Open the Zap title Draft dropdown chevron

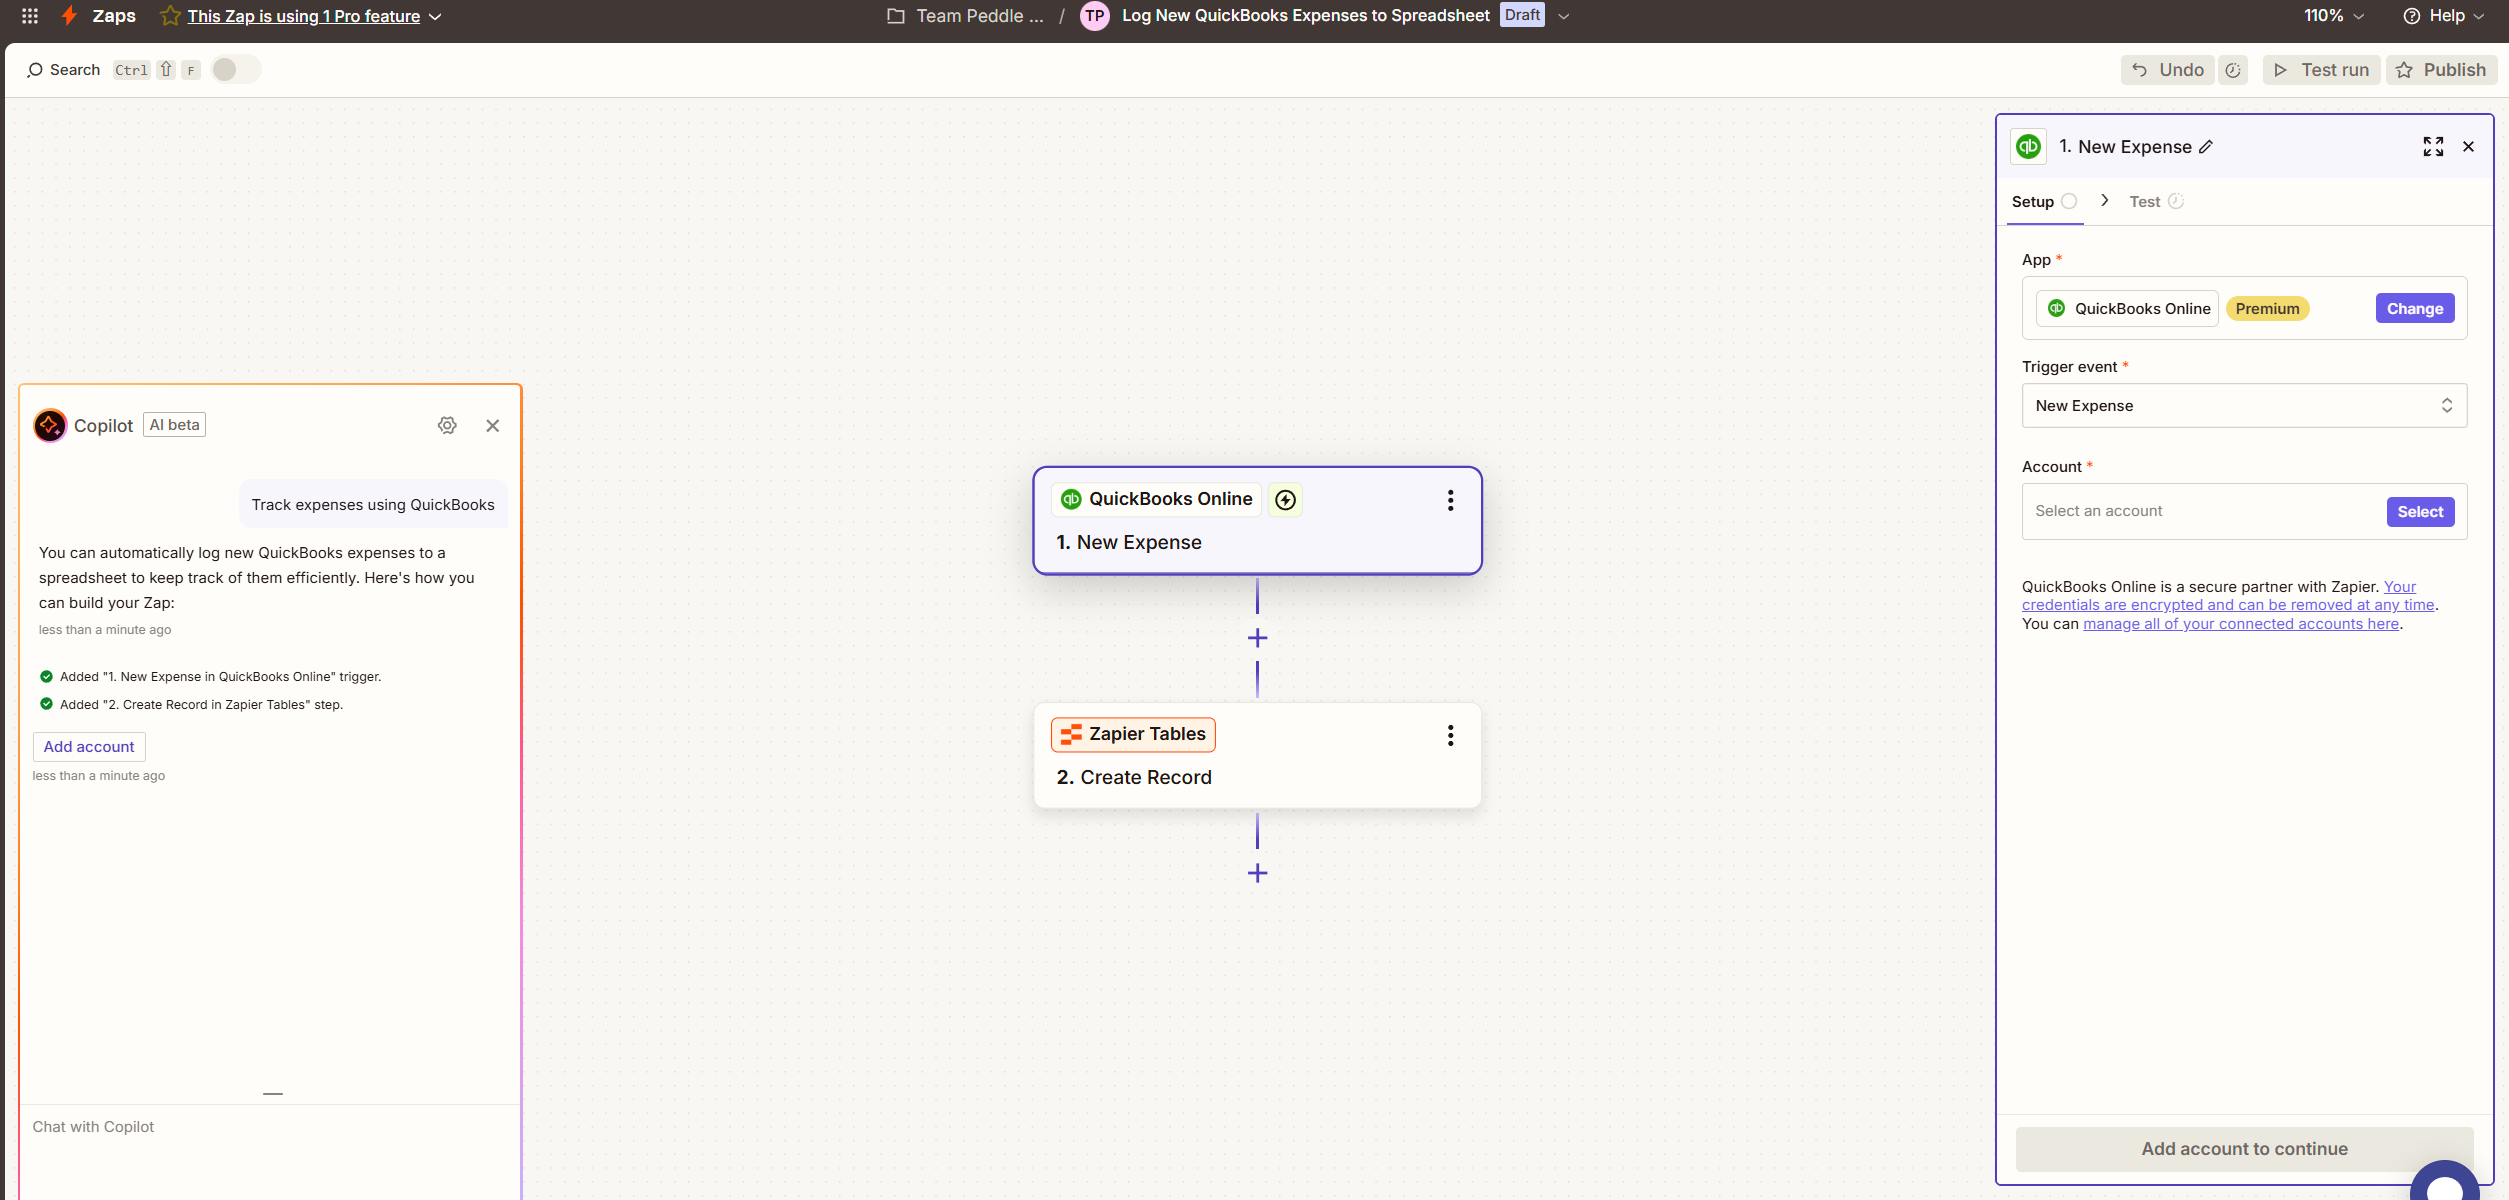coord(1564,16)
